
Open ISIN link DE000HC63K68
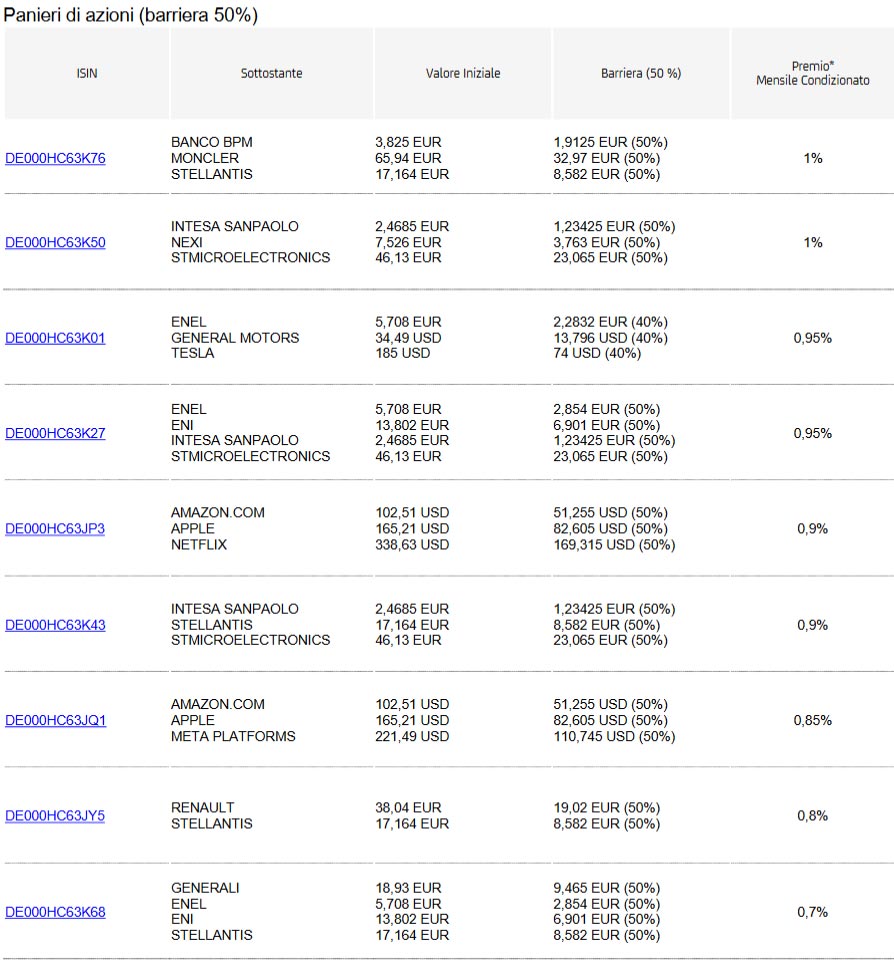point(55,912)
